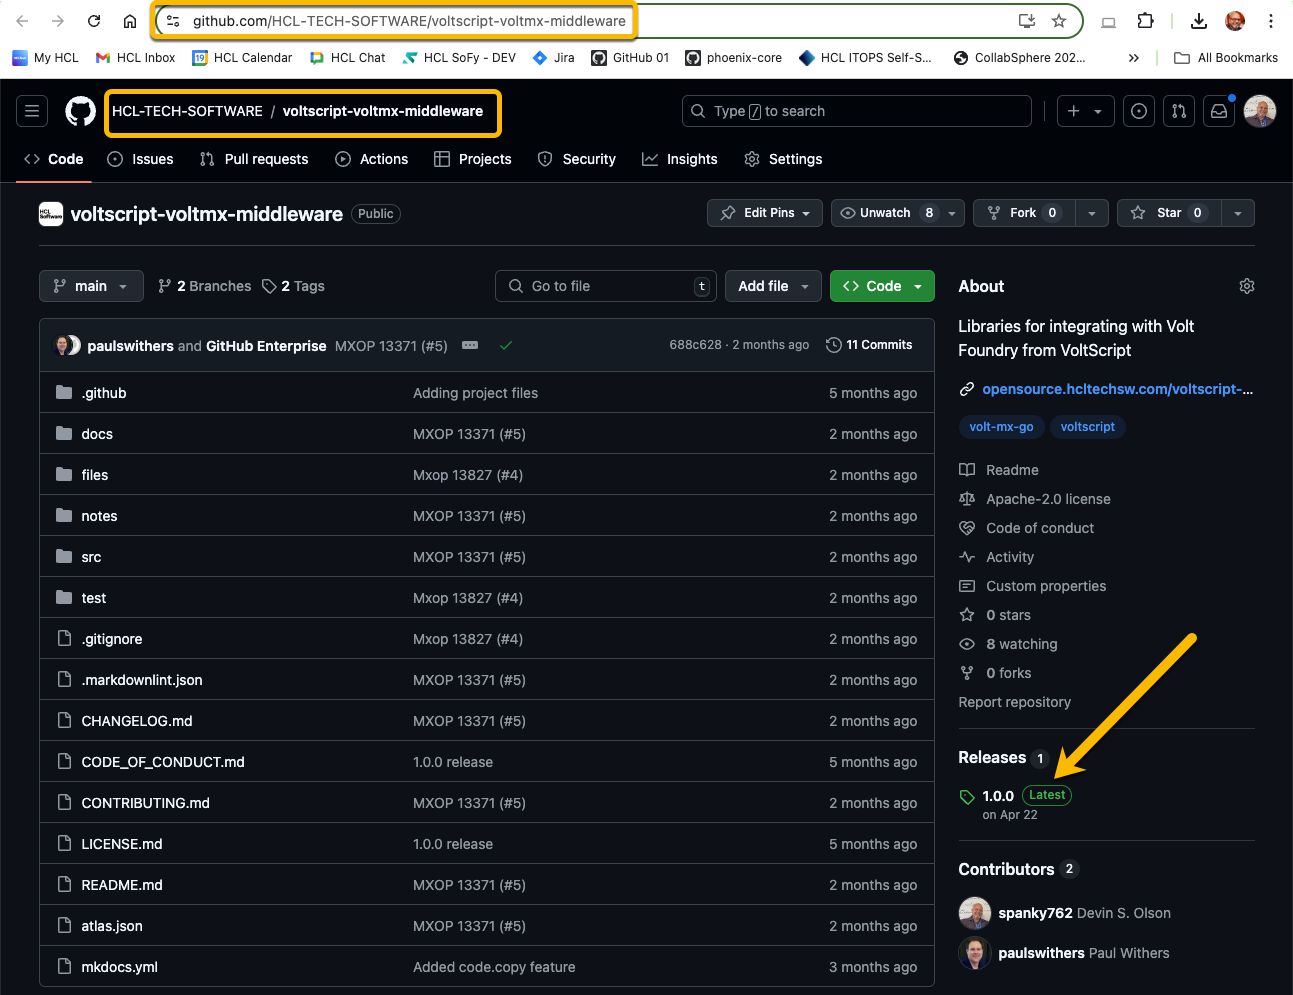Reload the page with browser refresh icon
1293x995 pixels.
pos(94,21)
